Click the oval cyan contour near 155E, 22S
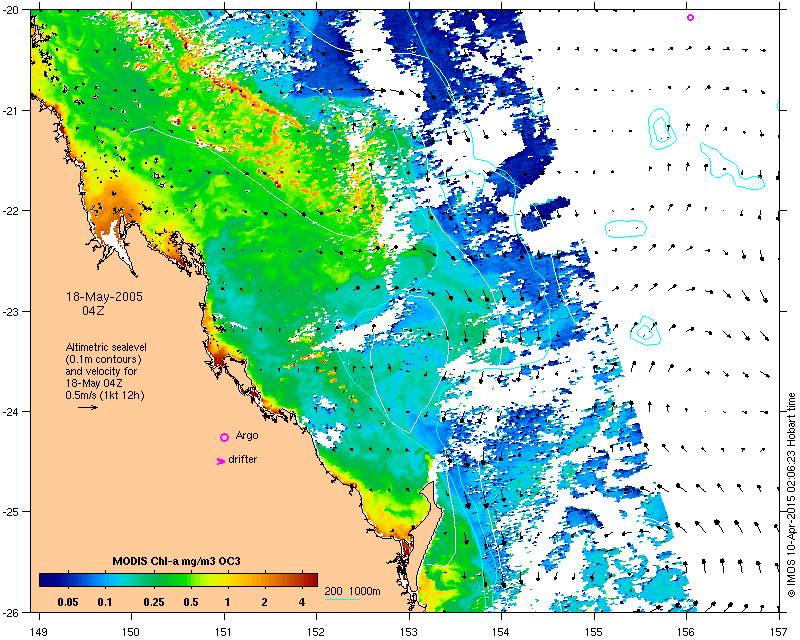800x640 pixels. point(626,228)
